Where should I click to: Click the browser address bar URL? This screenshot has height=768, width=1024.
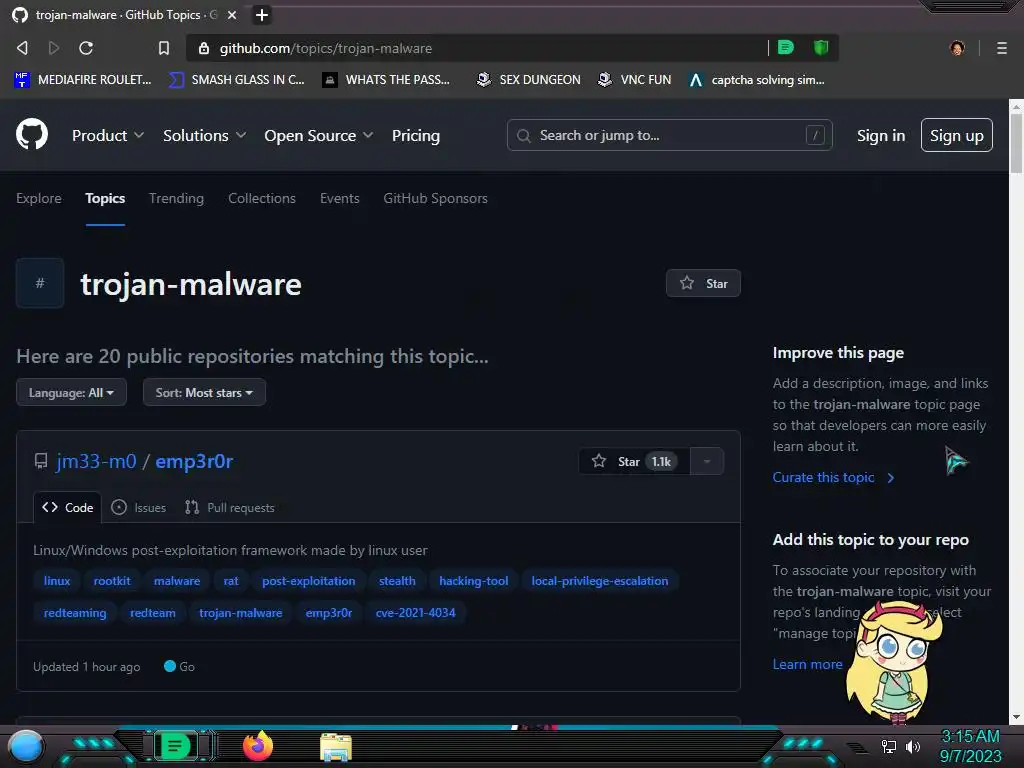coord(325,48)
